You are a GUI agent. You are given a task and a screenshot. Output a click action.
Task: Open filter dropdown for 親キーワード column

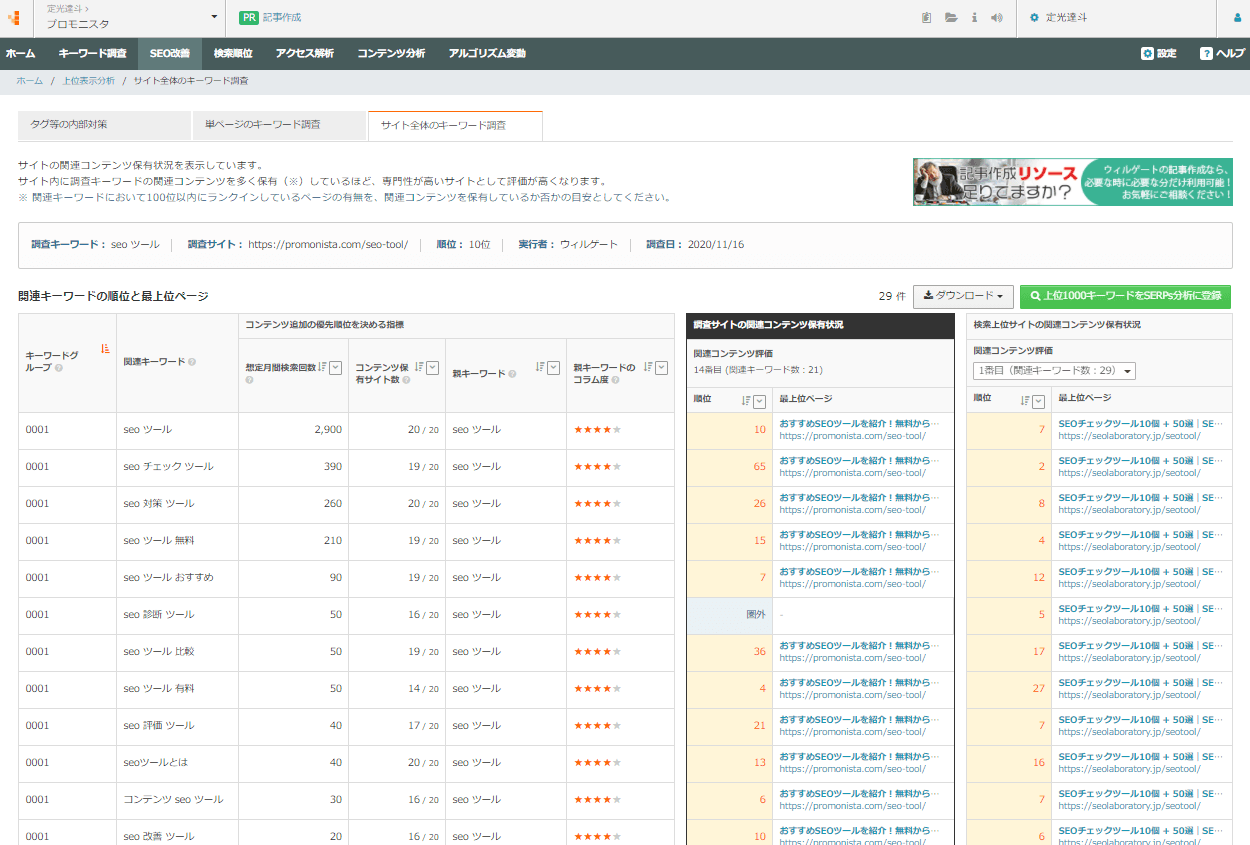(553, 367)
